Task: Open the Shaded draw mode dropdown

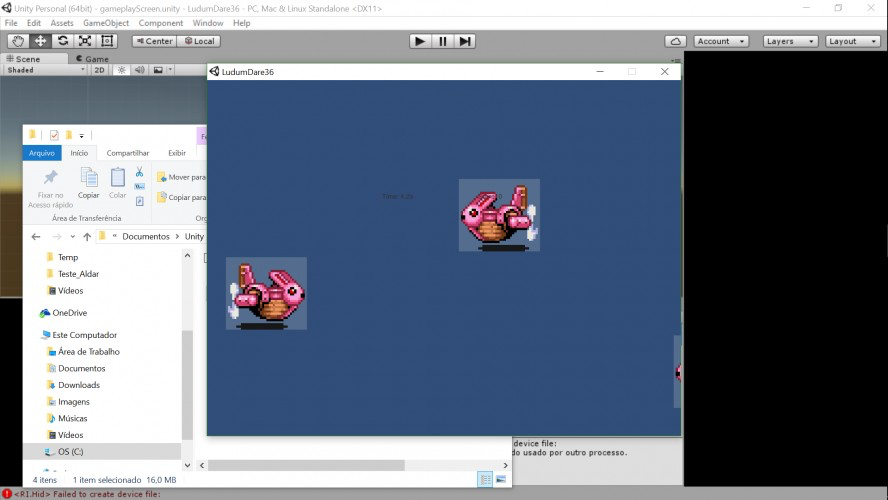Action: [x=45, y=70]
